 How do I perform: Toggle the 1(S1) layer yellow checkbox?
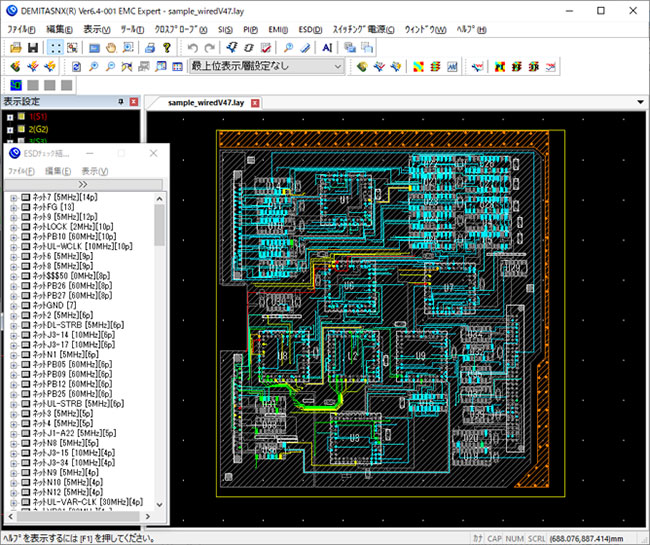(21, 117)
